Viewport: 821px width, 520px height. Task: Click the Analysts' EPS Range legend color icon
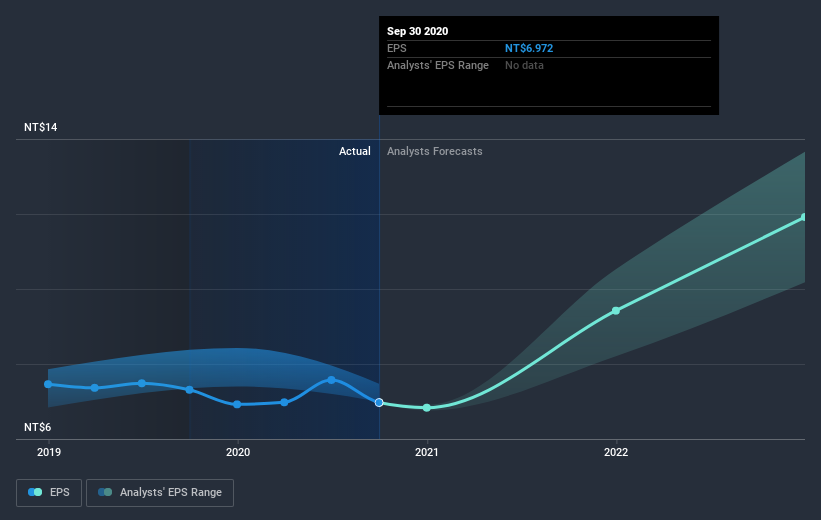[x=105, y=492]
